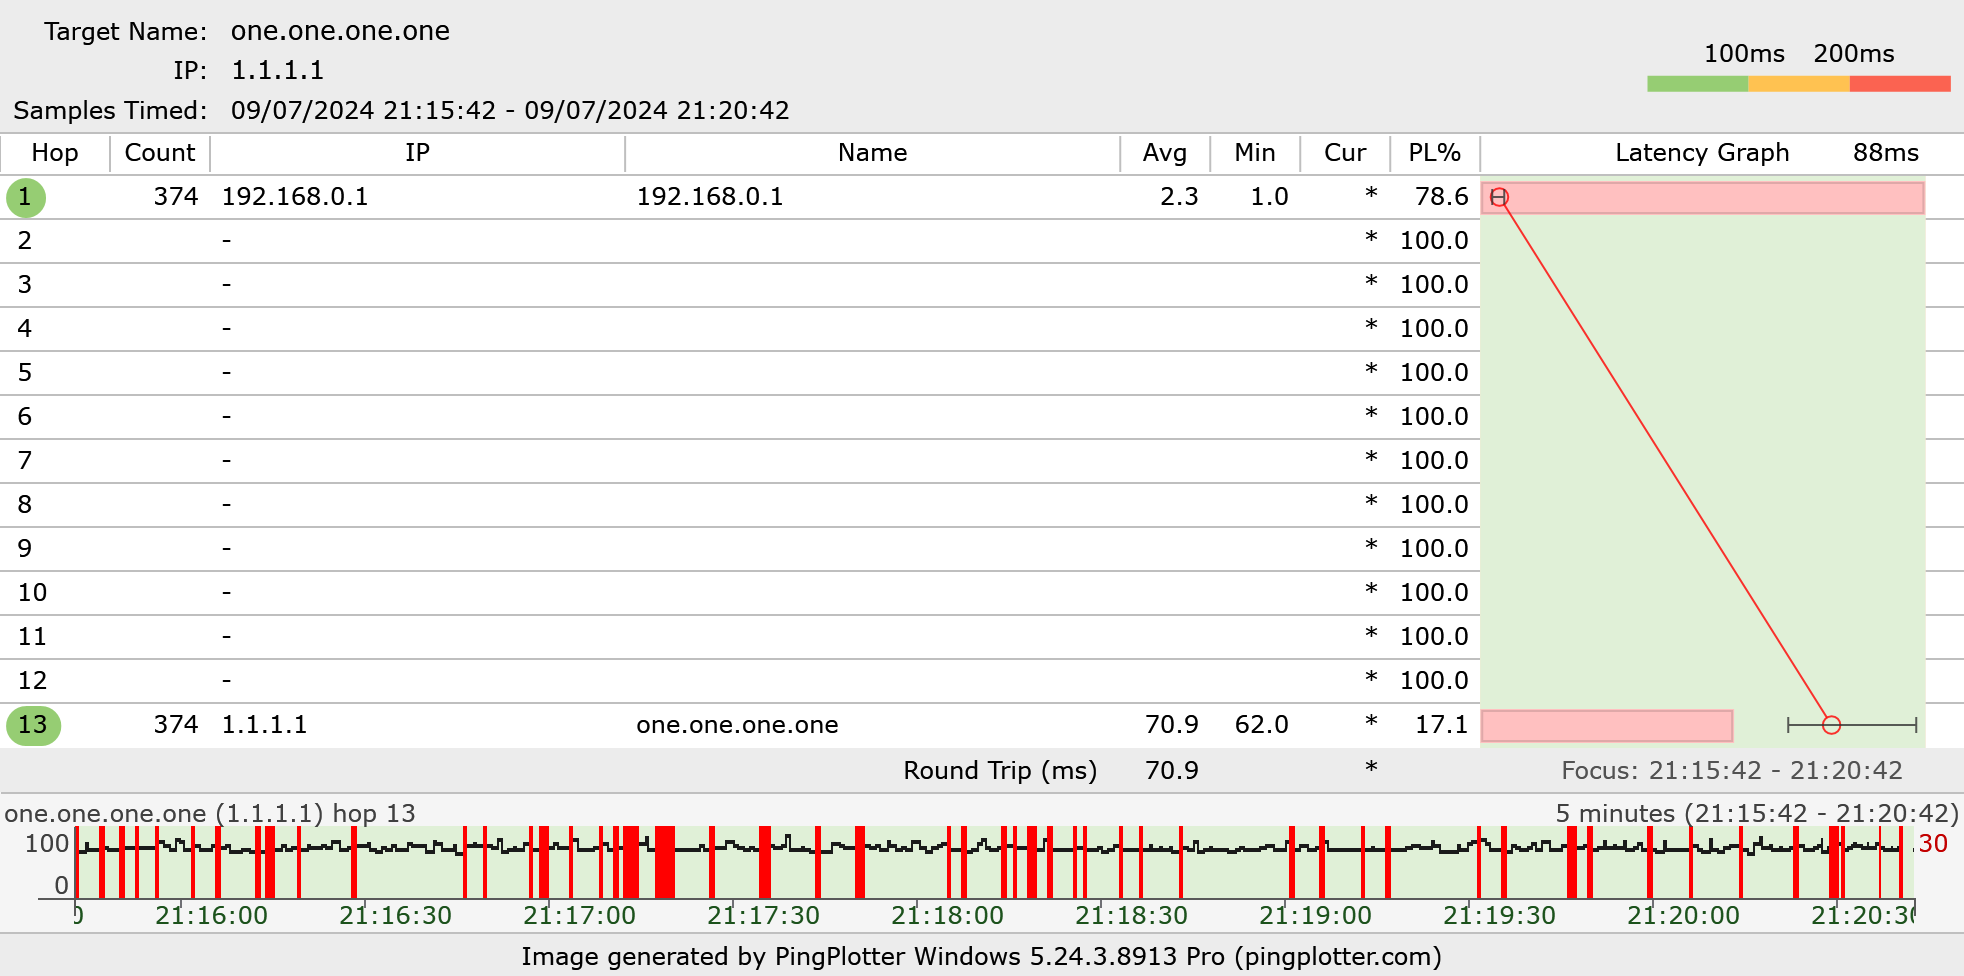This screenshot has height=976, width=1964.
Task: Click the green hop 13 circle icon
Action: tap(33, 725)
